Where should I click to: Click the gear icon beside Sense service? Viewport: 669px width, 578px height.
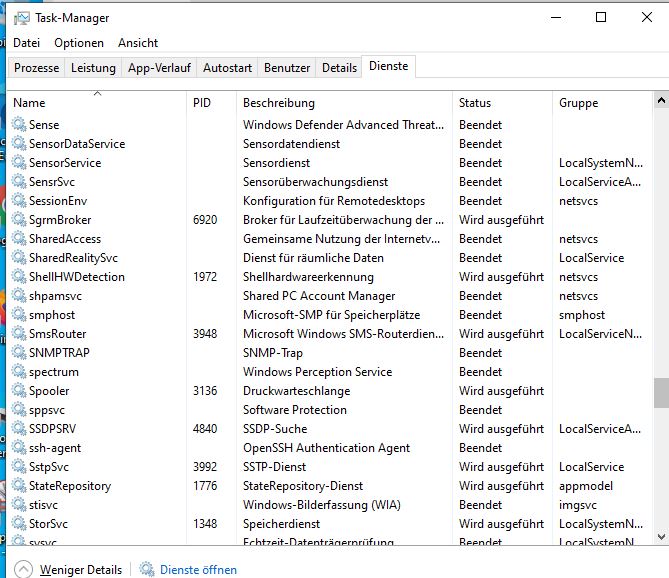[19, 124]
